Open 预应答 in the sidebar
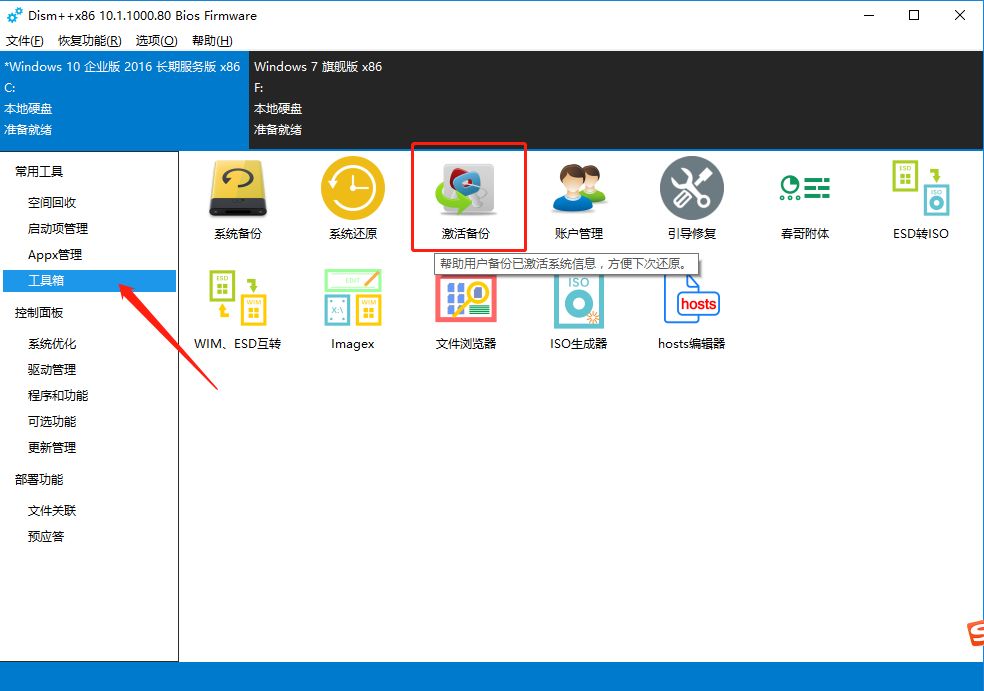Image resolution: width=984 pixels, height=691 pixels. coord(46,537)
